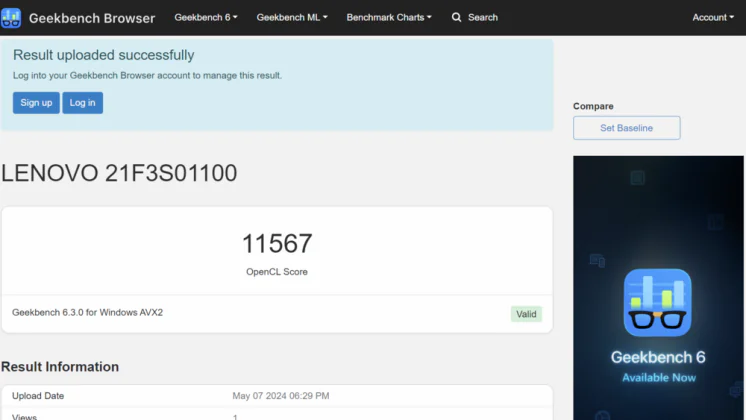Open the Benchmark Charts dropdown
Viewport: 746px width, 420px height.
pos(389,18)
